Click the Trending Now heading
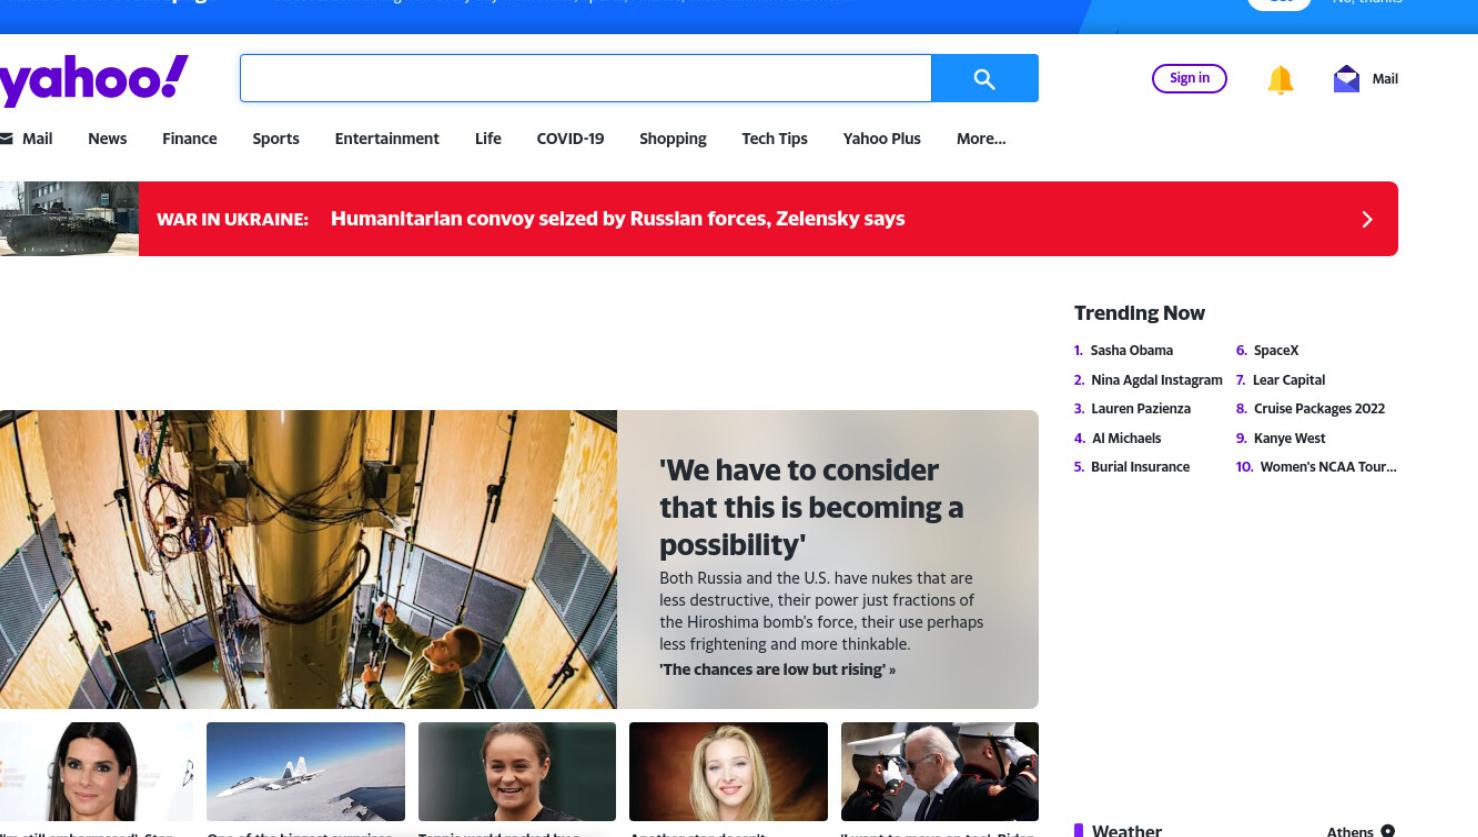 pyautogui.click(x=1139, y=313)
